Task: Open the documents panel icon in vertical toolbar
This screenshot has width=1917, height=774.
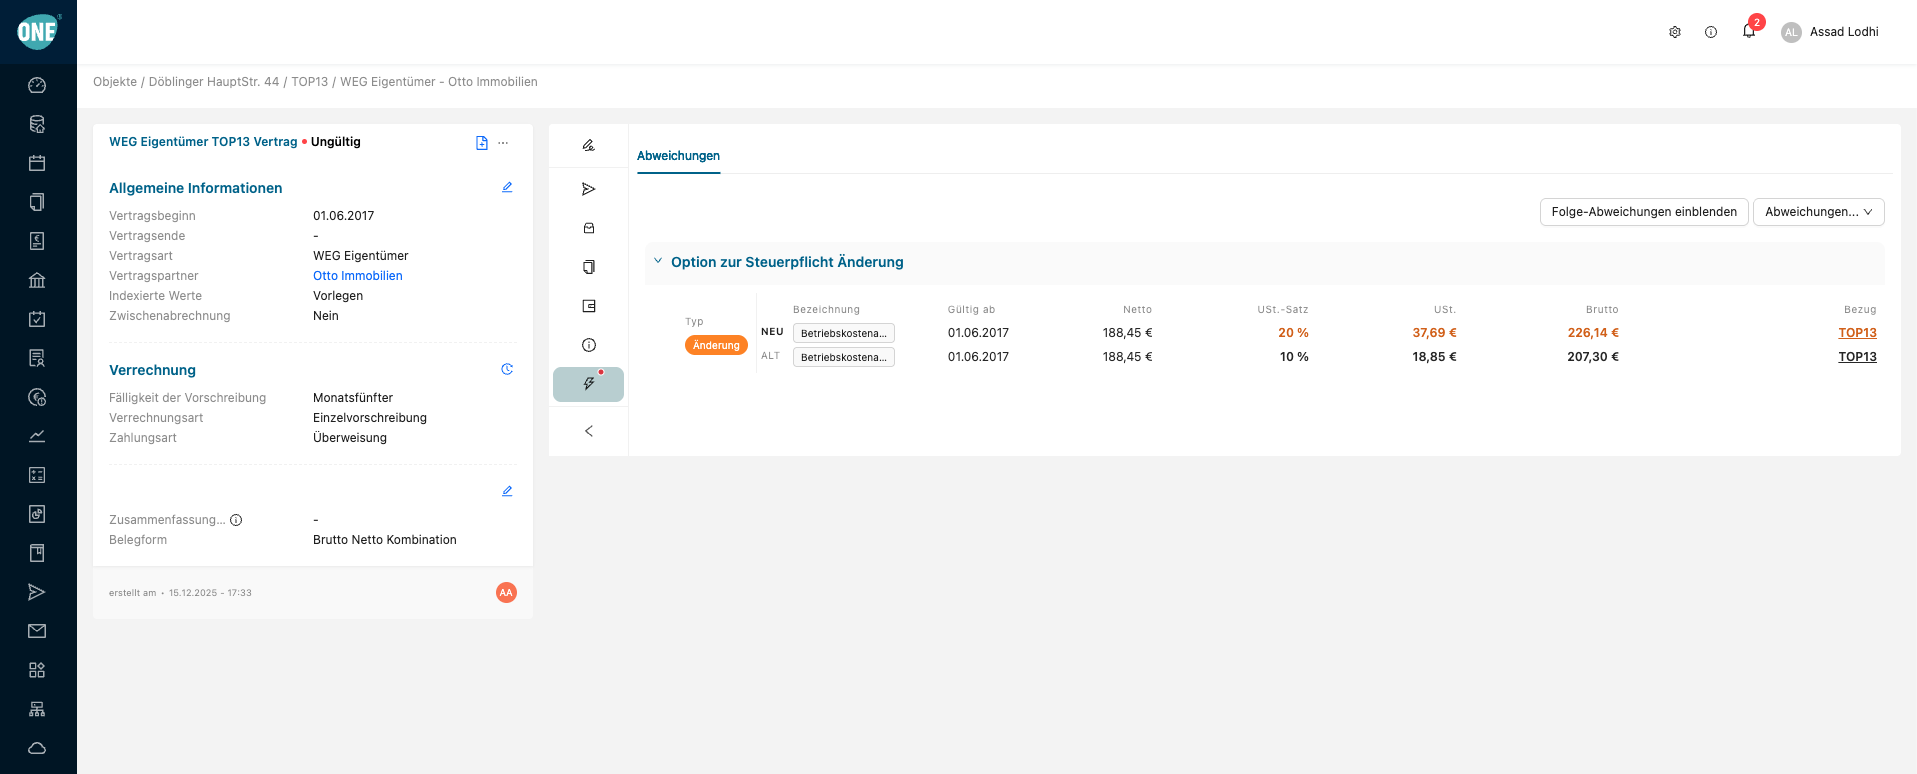Action: [589, 267]
